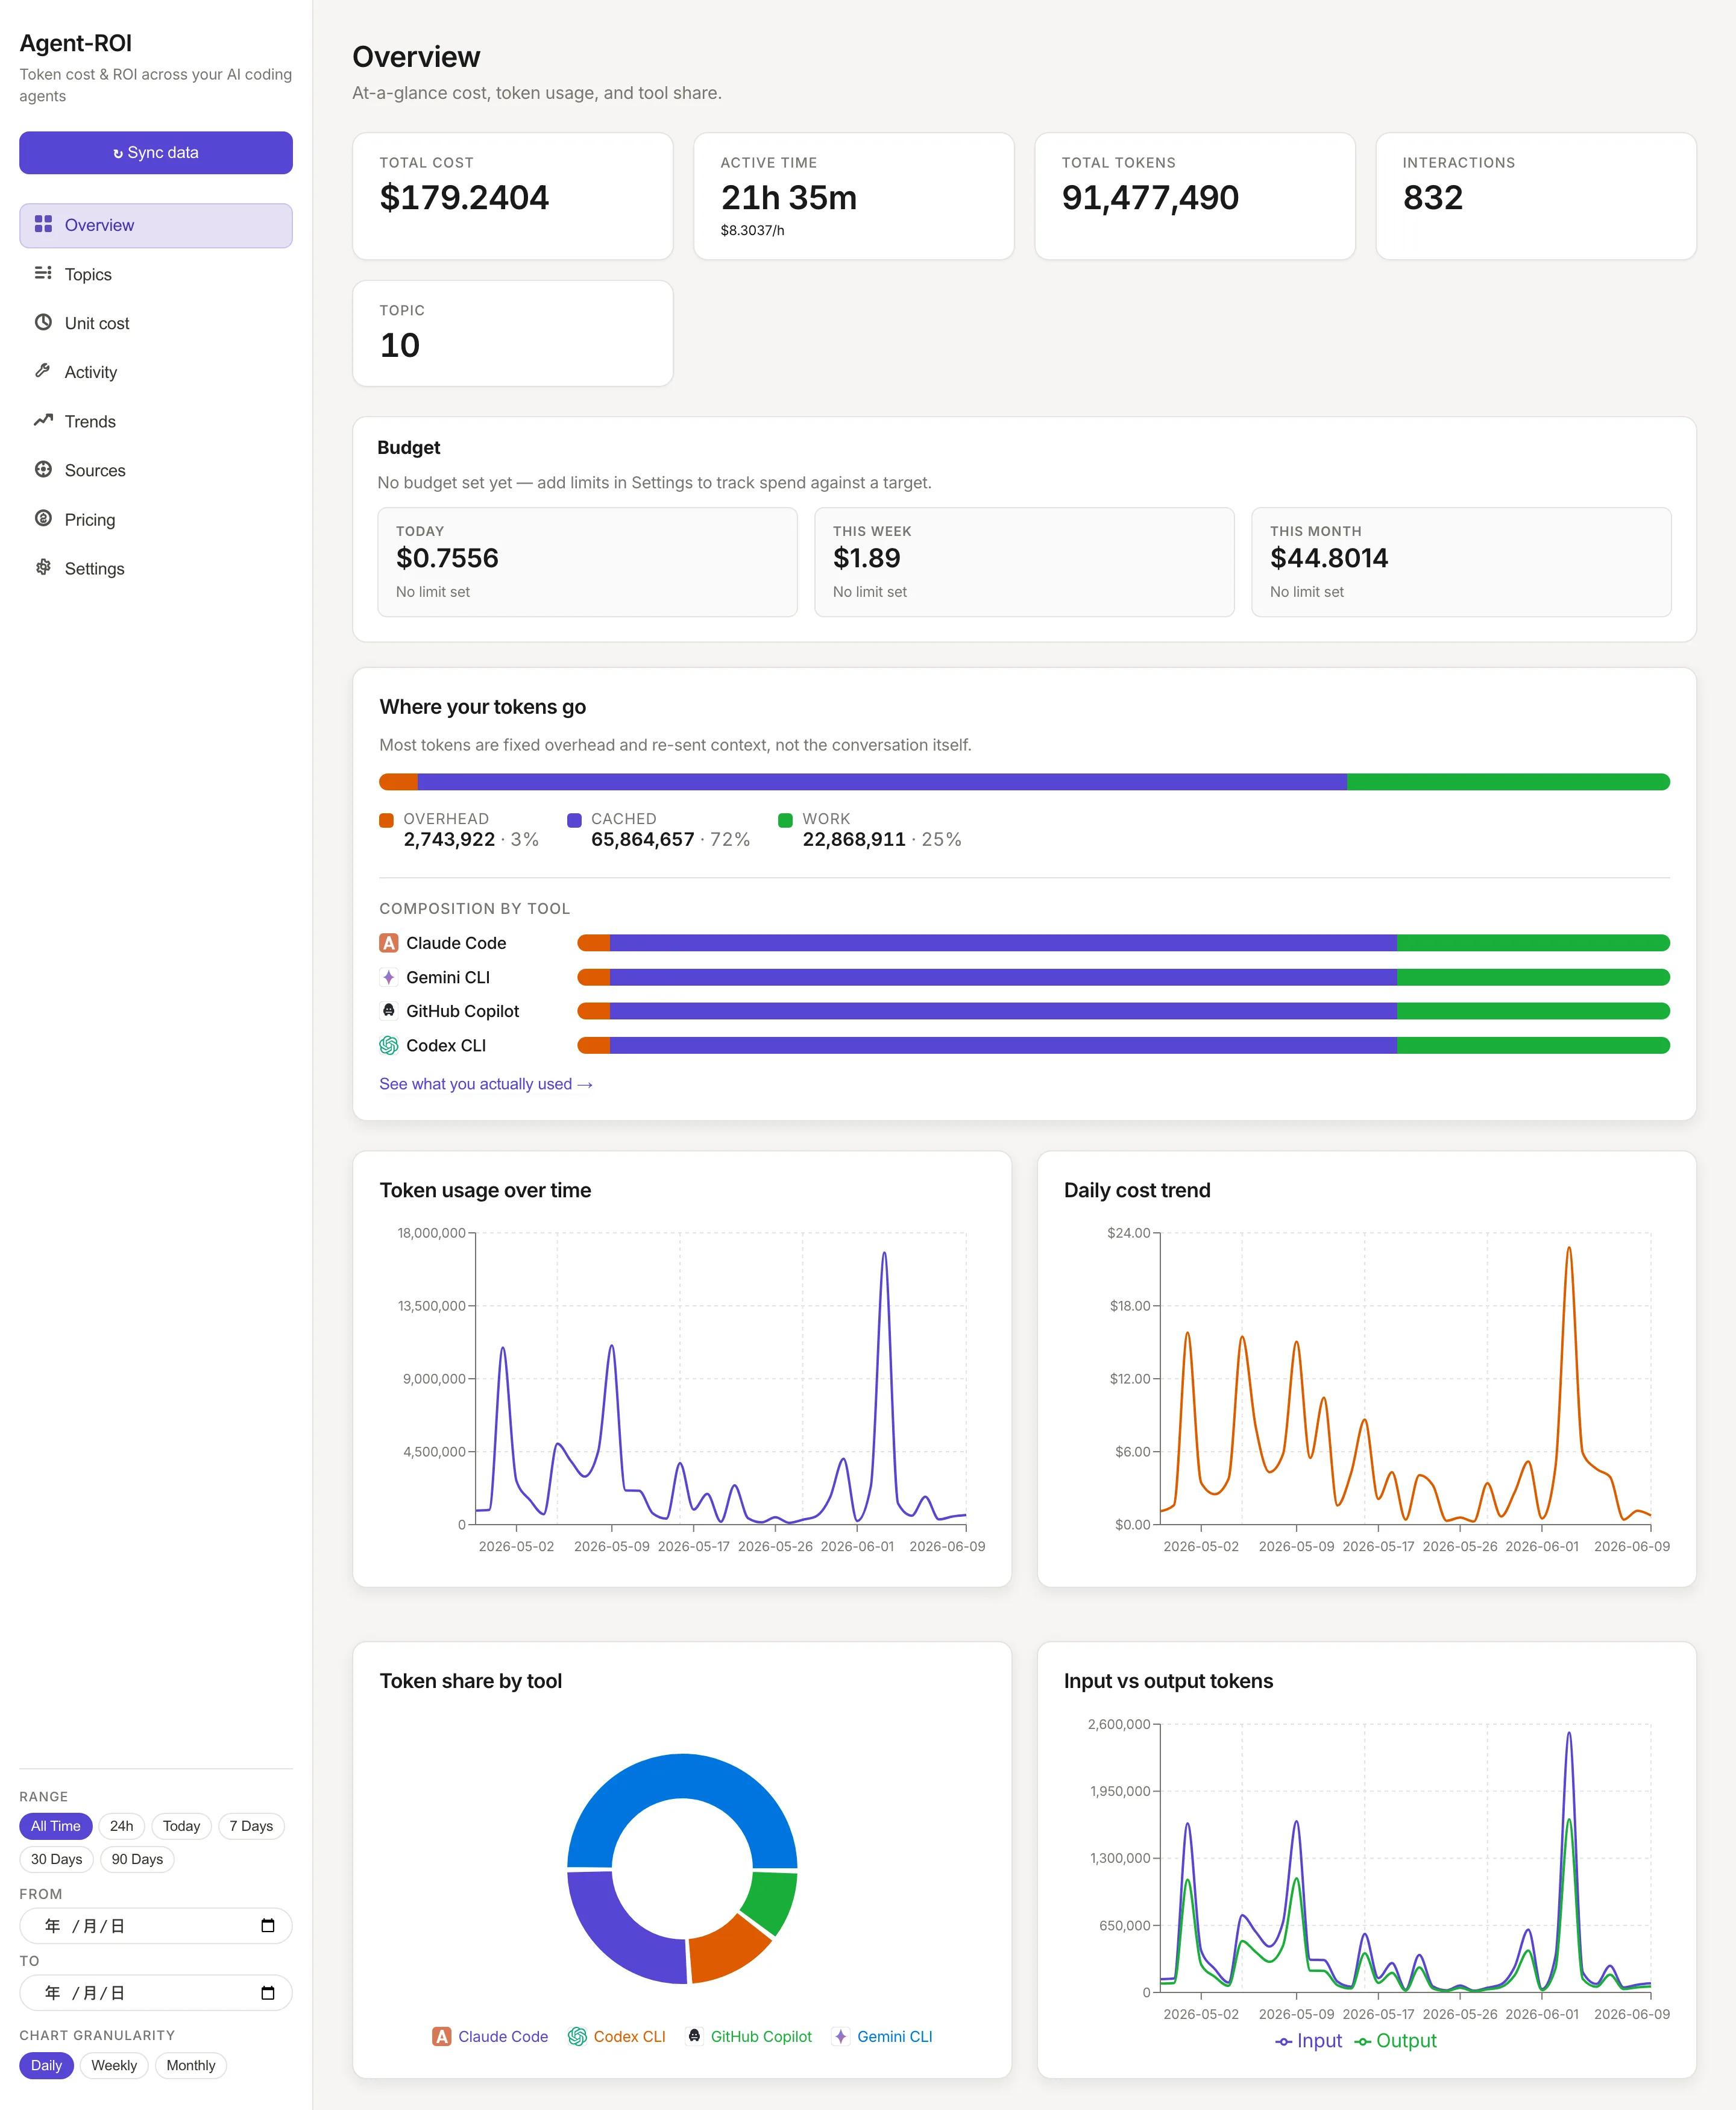Toggle Output series in chart legend

point(1395,2041)
